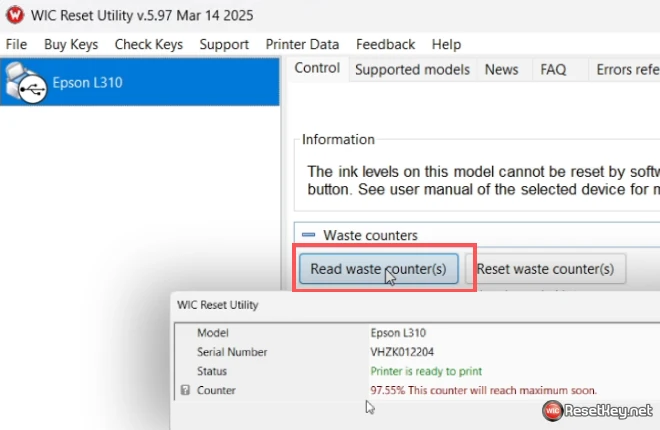Click the Status row label

212,371
